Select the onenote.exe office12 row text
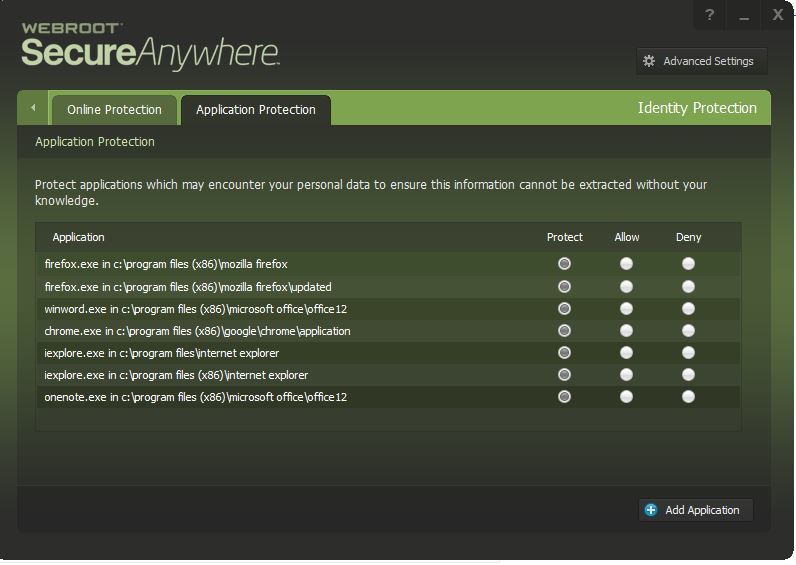This screenshot has width=796, height=565. coord(195,397)
